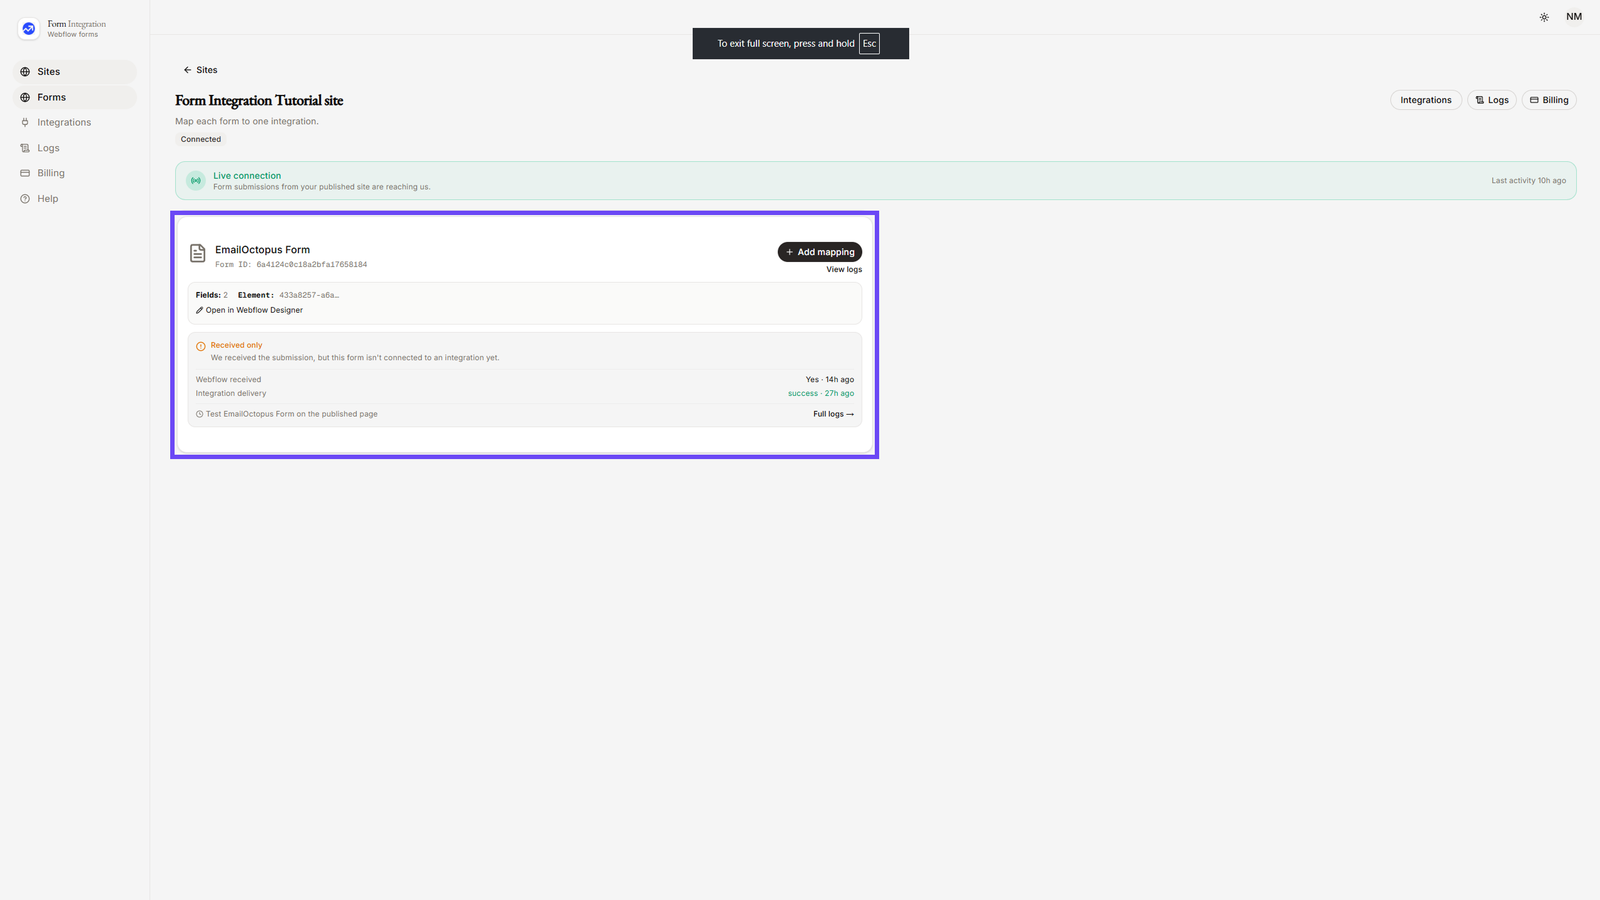Image resolution: width=1600 pixels, height=900 pixels.
Task: Click the 'Form Integration Tutorial site' heading
Action: [x=259, y=101]
